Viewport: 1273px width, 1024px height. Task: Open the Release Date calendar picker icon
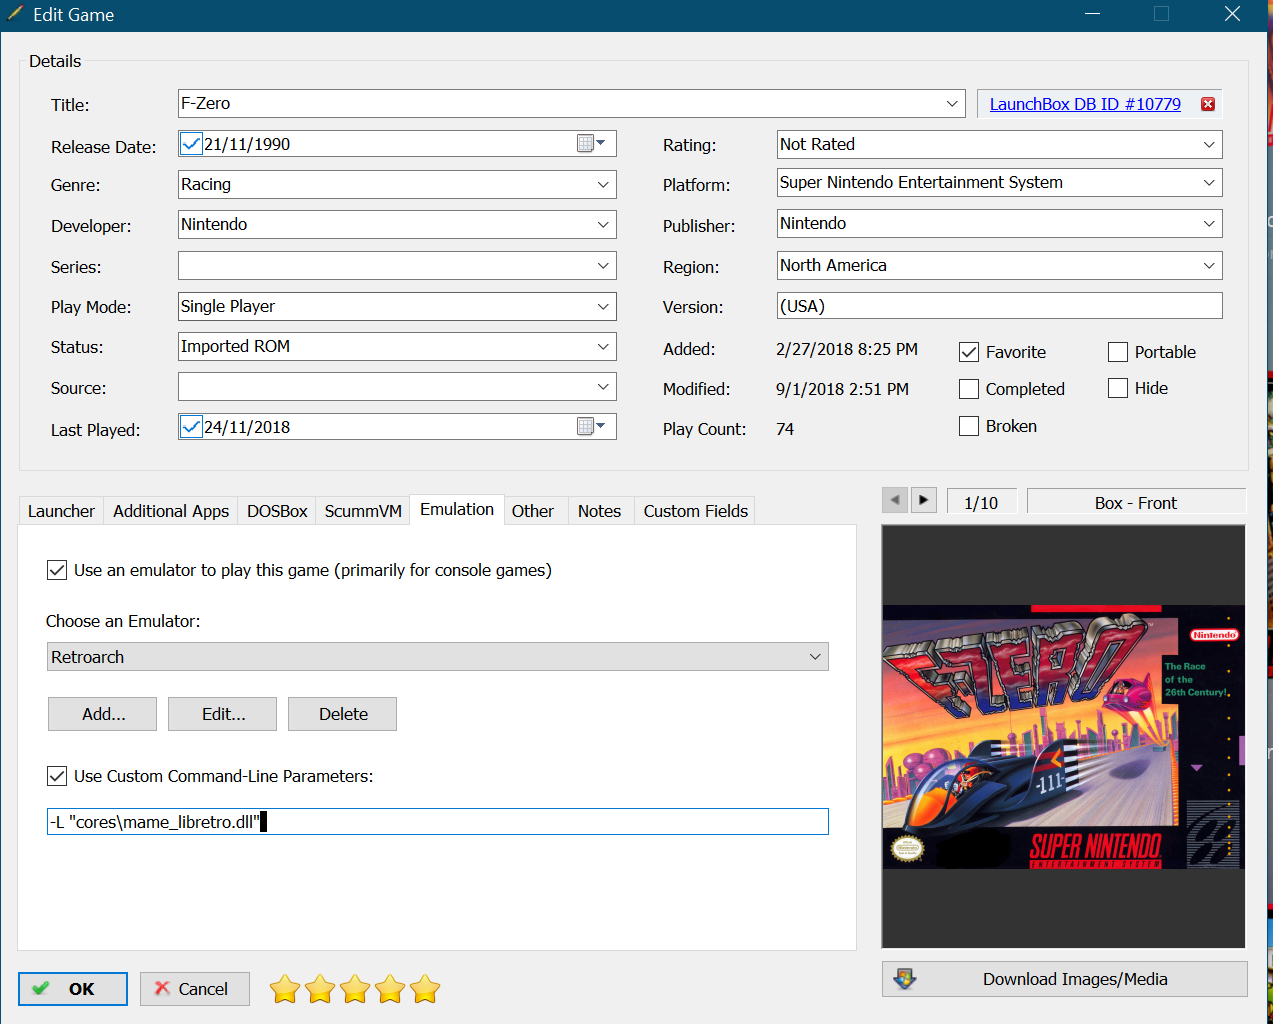coord(591,144)
